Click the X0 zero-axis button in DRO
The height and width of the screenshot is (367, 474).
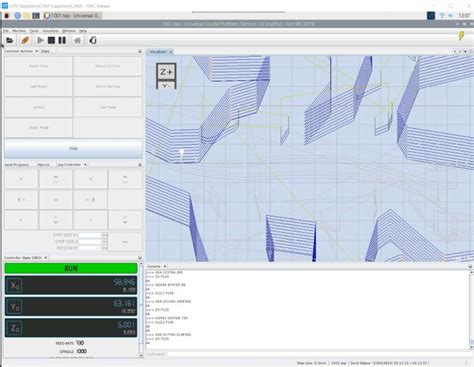(14, 285)
